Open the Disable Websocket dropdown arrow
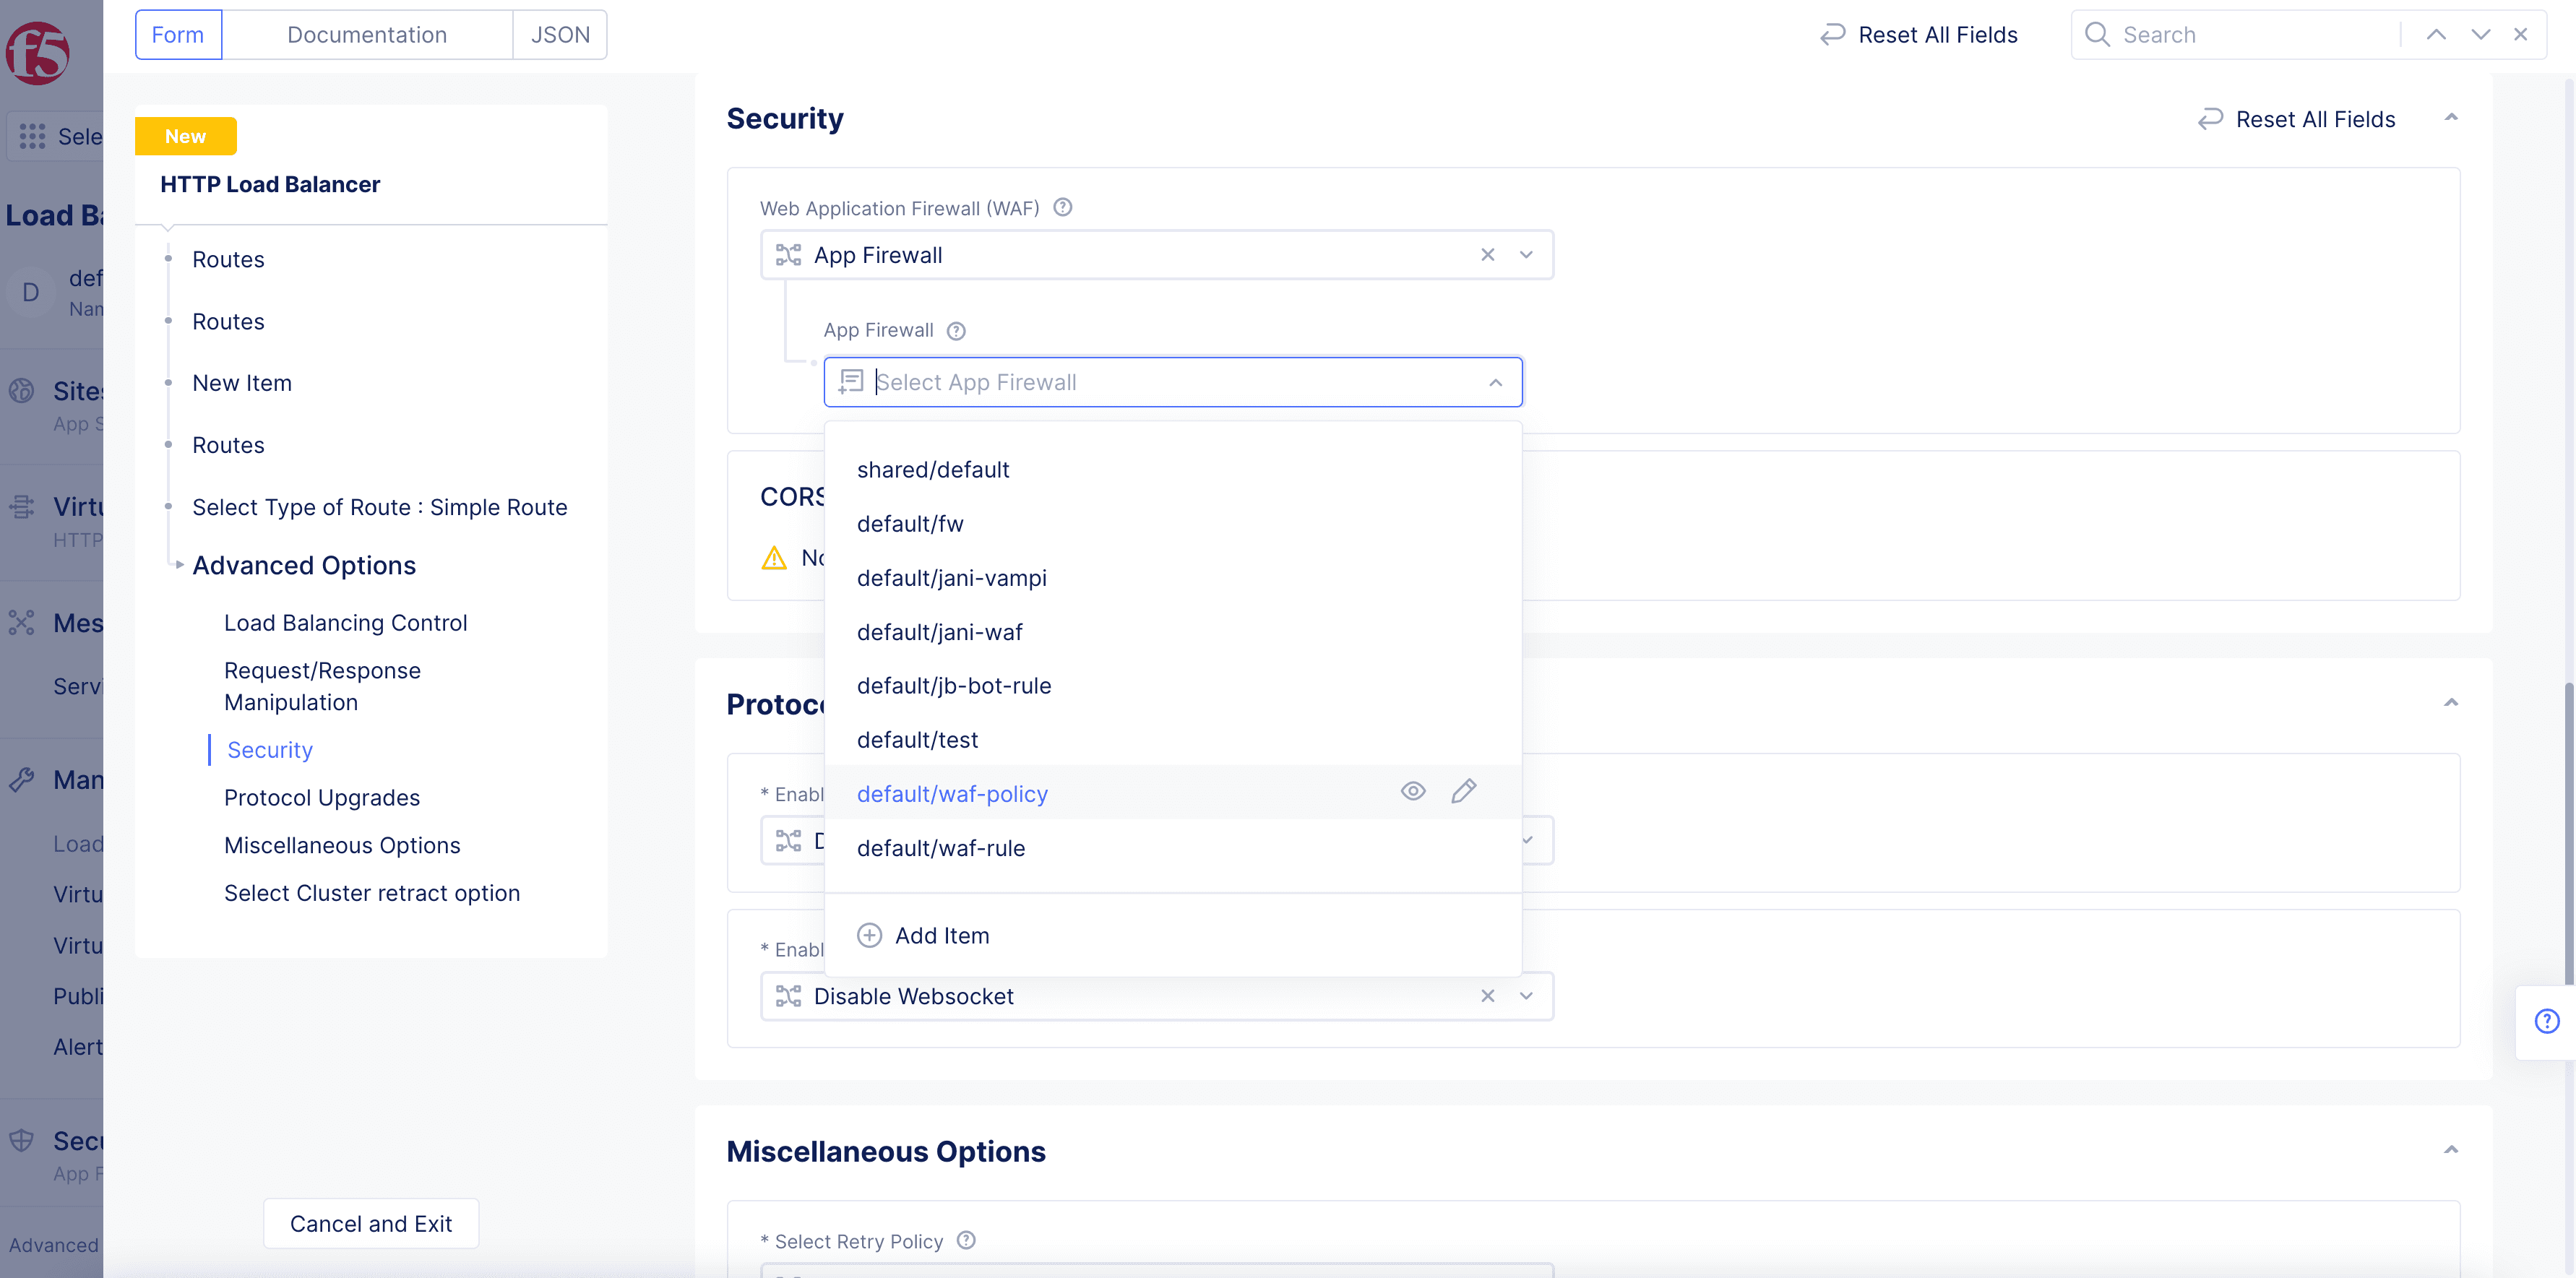The image size is (2576, 1278). (x=1526, y=996)
